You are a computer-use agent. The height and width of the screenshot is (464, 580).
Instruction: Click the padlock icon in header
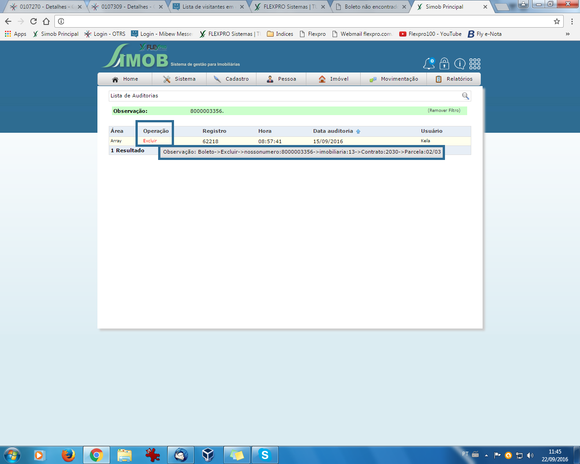(x=444, y=64)
